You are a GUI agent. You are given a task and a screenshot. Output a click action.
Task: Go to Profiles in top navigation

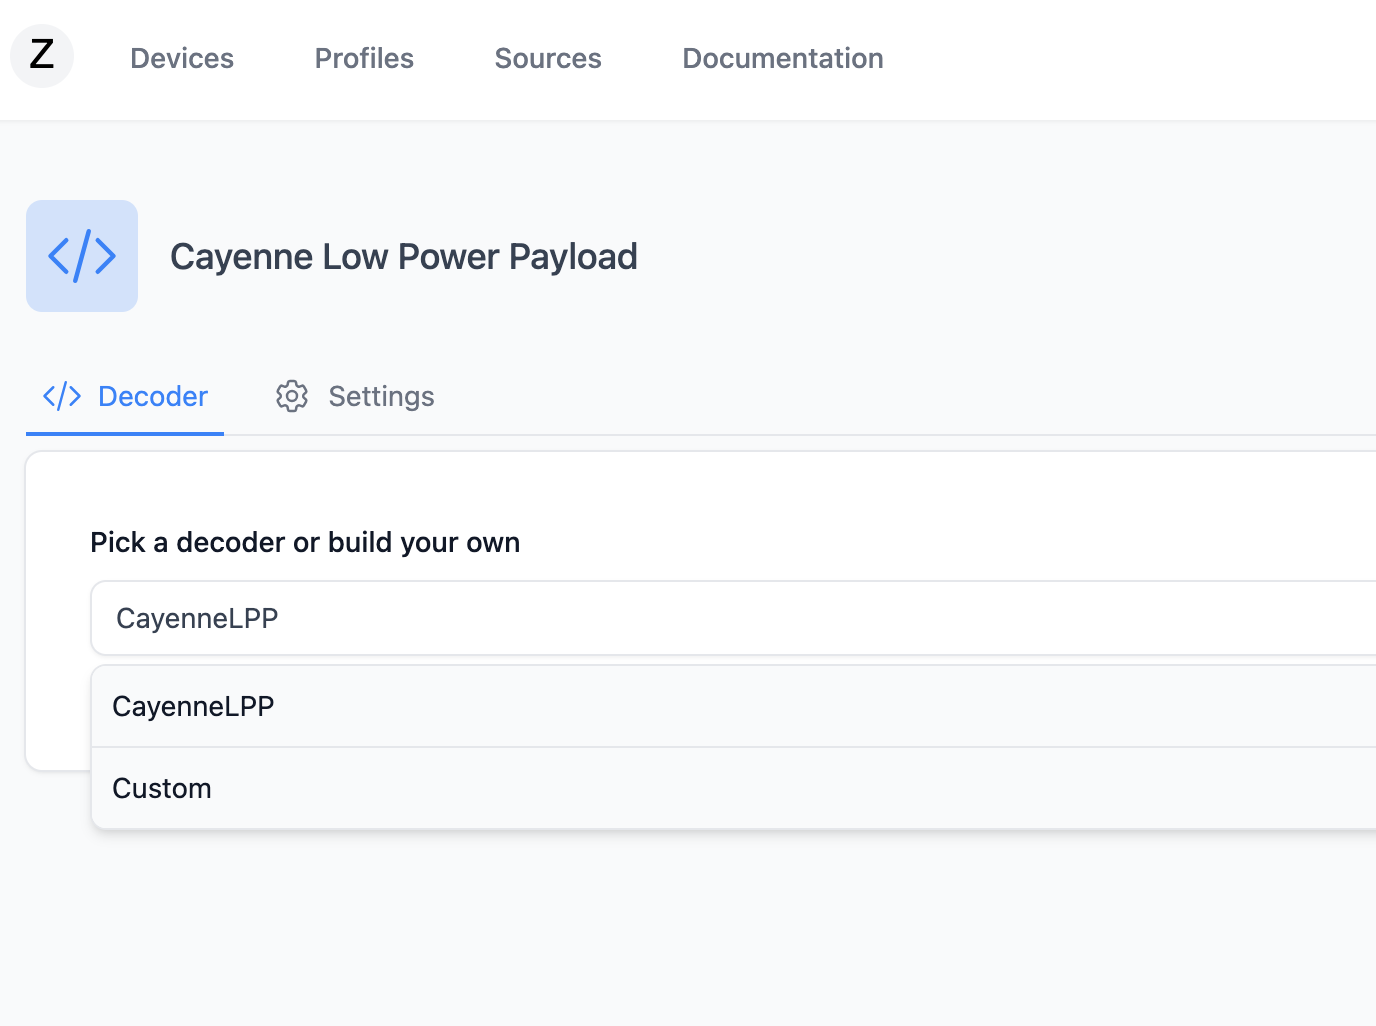coord(364,58)
